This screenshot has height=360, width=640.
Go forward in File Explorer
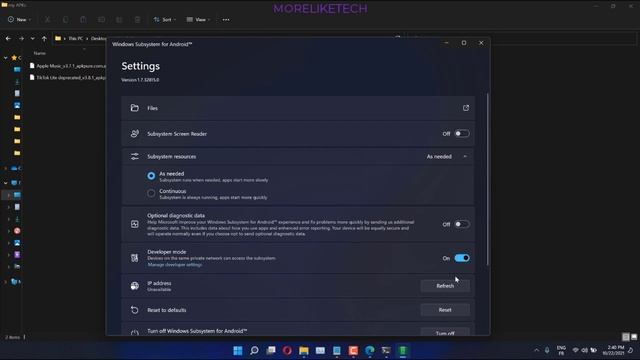pyautogui.click(x=21, y=38)
